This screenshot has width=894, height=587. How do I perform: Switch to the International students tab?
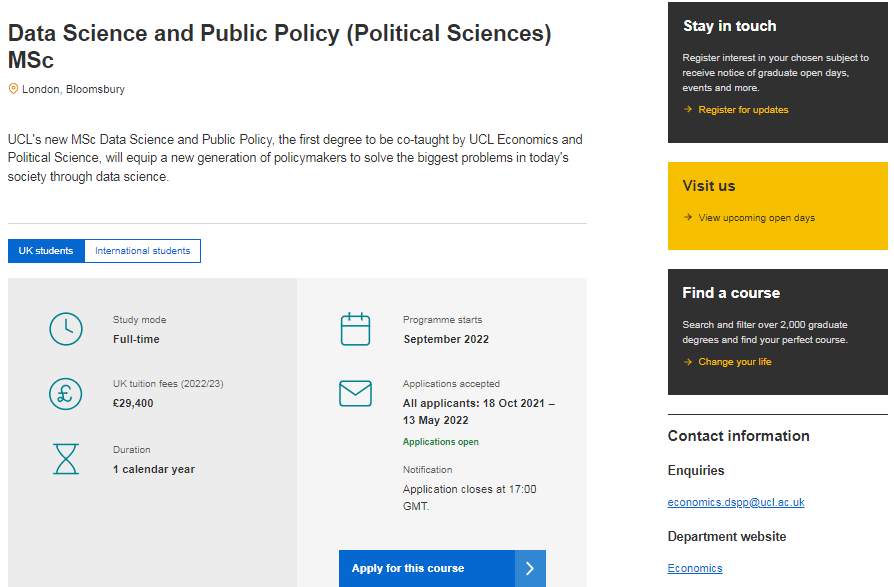(142, 251)
